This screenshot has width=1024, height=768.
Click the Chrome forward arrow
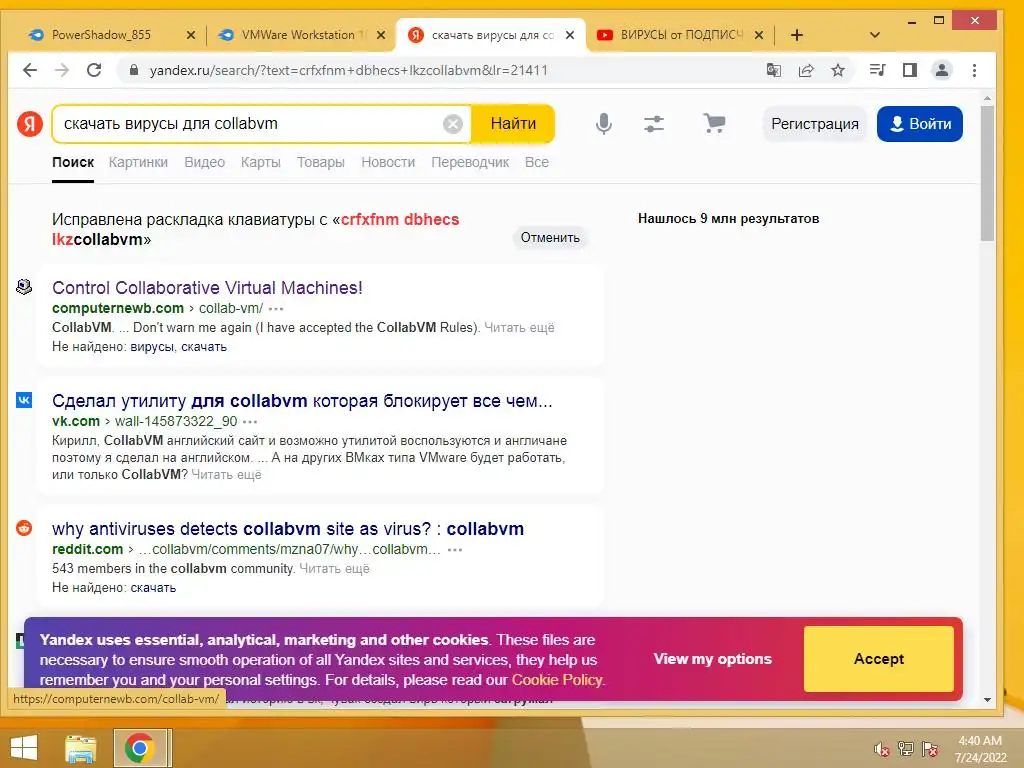pyautogui.click(x=61, y=70)
